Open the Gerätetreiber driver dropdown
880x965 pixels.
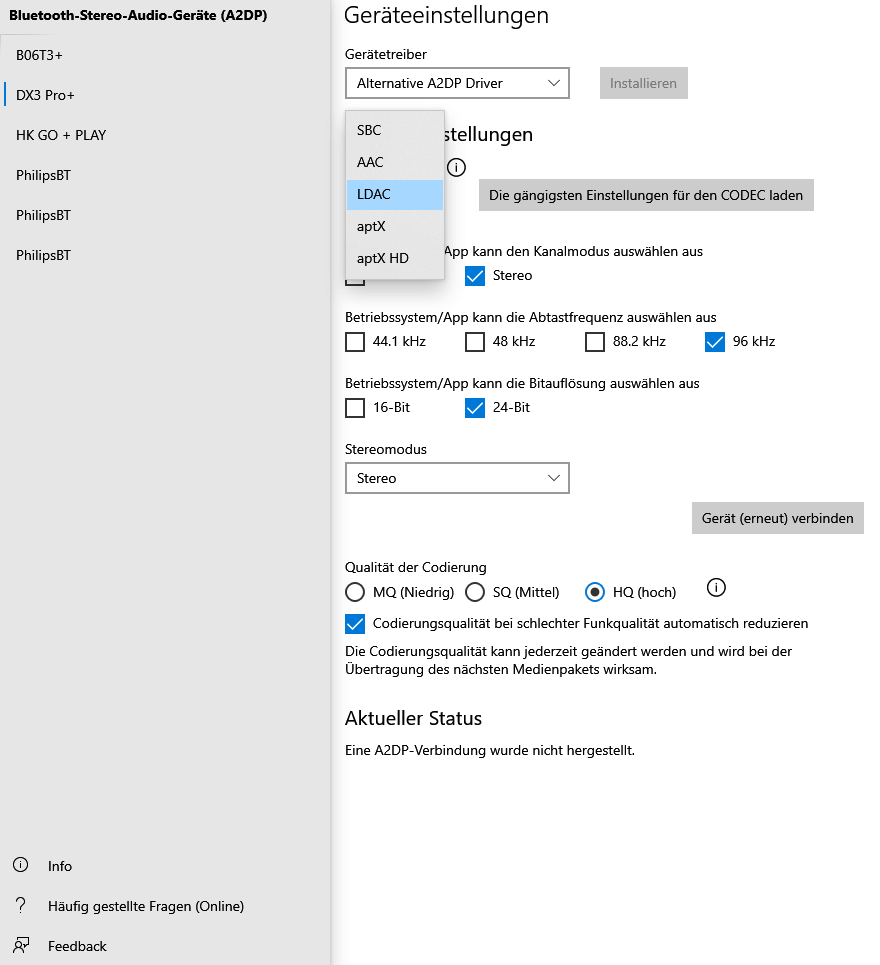[457, 83]
